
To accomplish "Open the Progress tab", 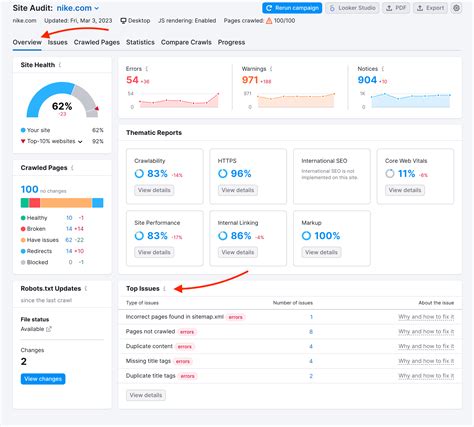I will pyautogui.click(x=231, y=42).
